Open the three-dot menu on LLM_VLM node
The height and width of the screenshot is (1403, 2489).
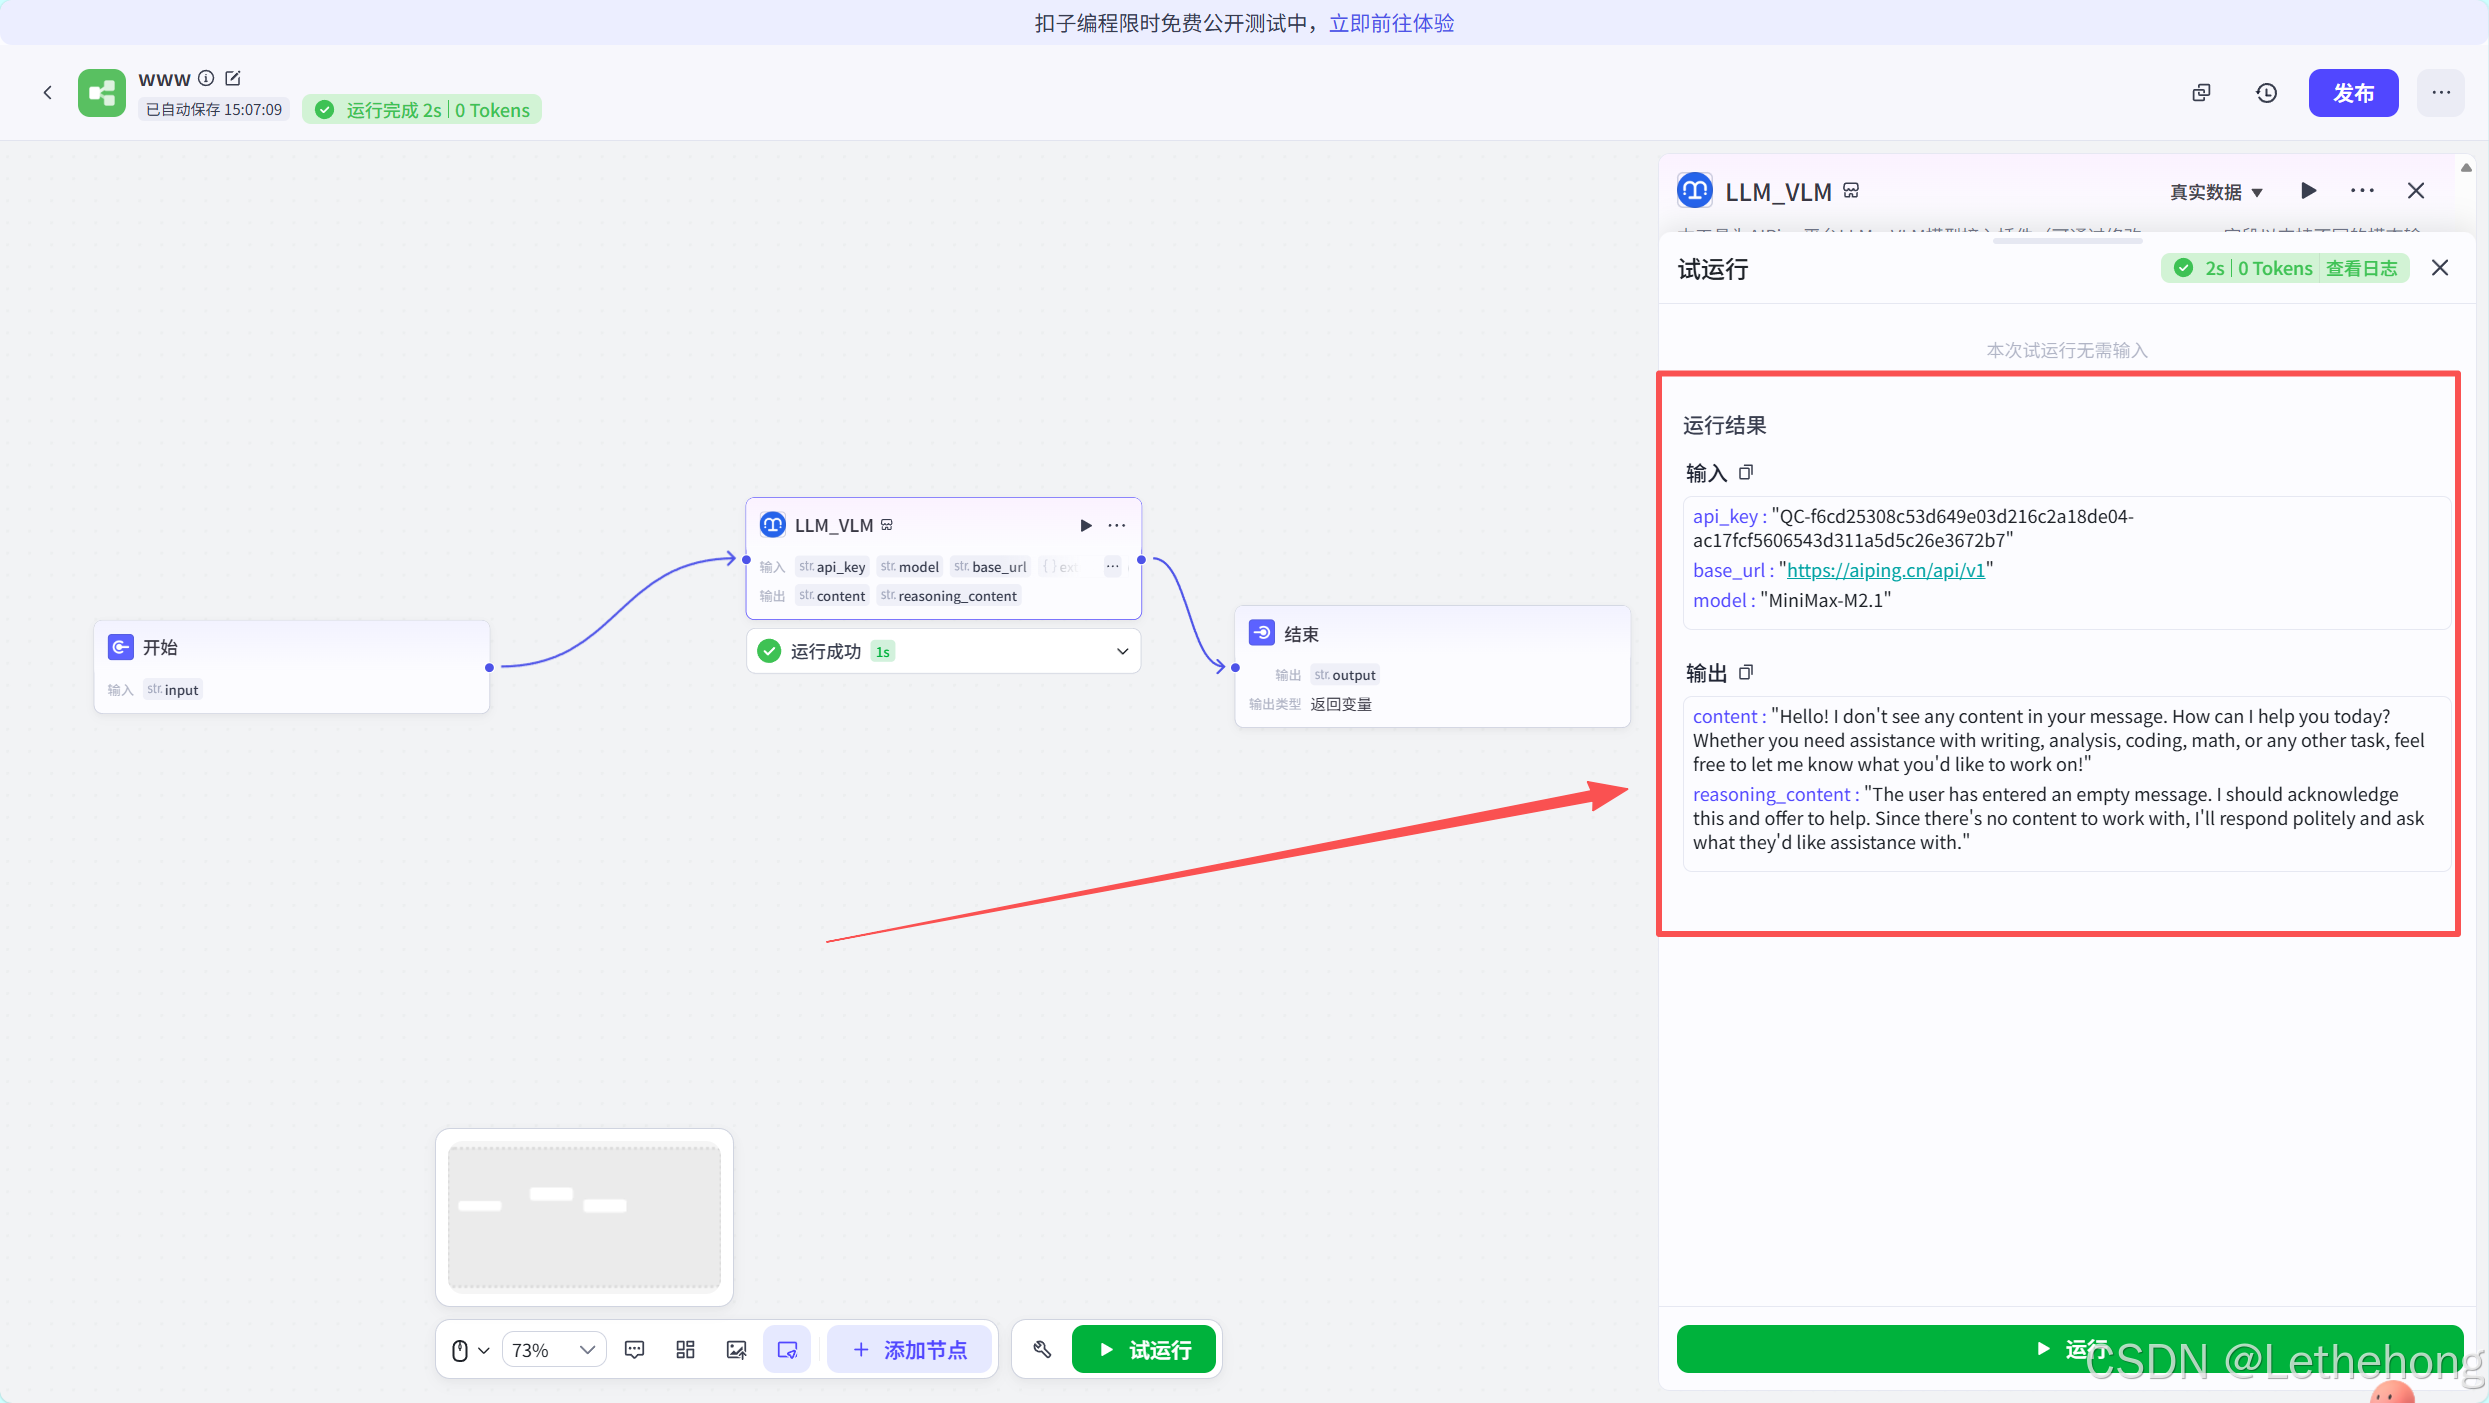tap(1117, 525)
